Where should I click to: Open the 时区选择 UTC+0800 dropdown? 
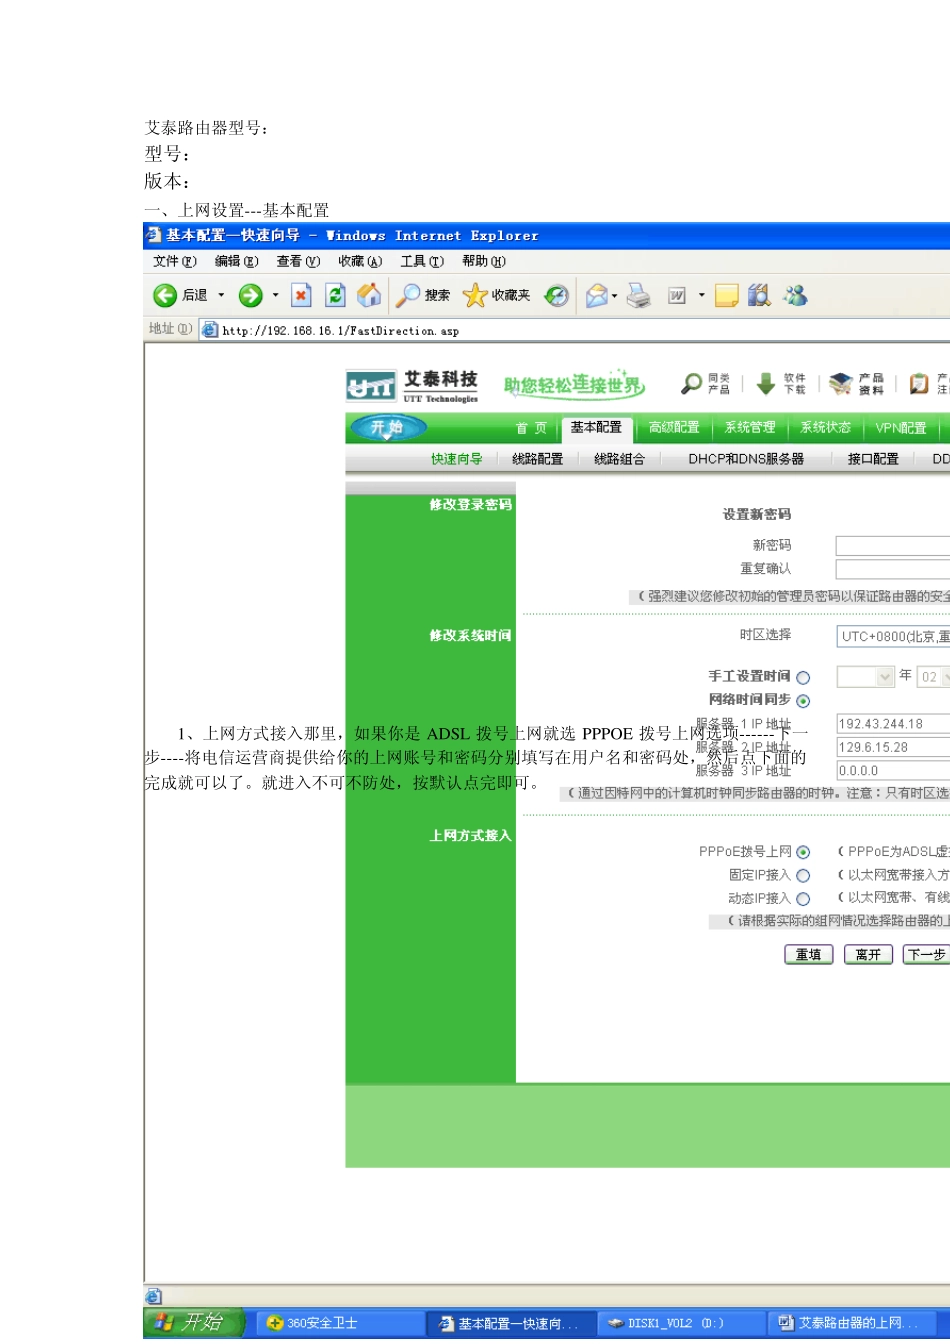(893, 636)
